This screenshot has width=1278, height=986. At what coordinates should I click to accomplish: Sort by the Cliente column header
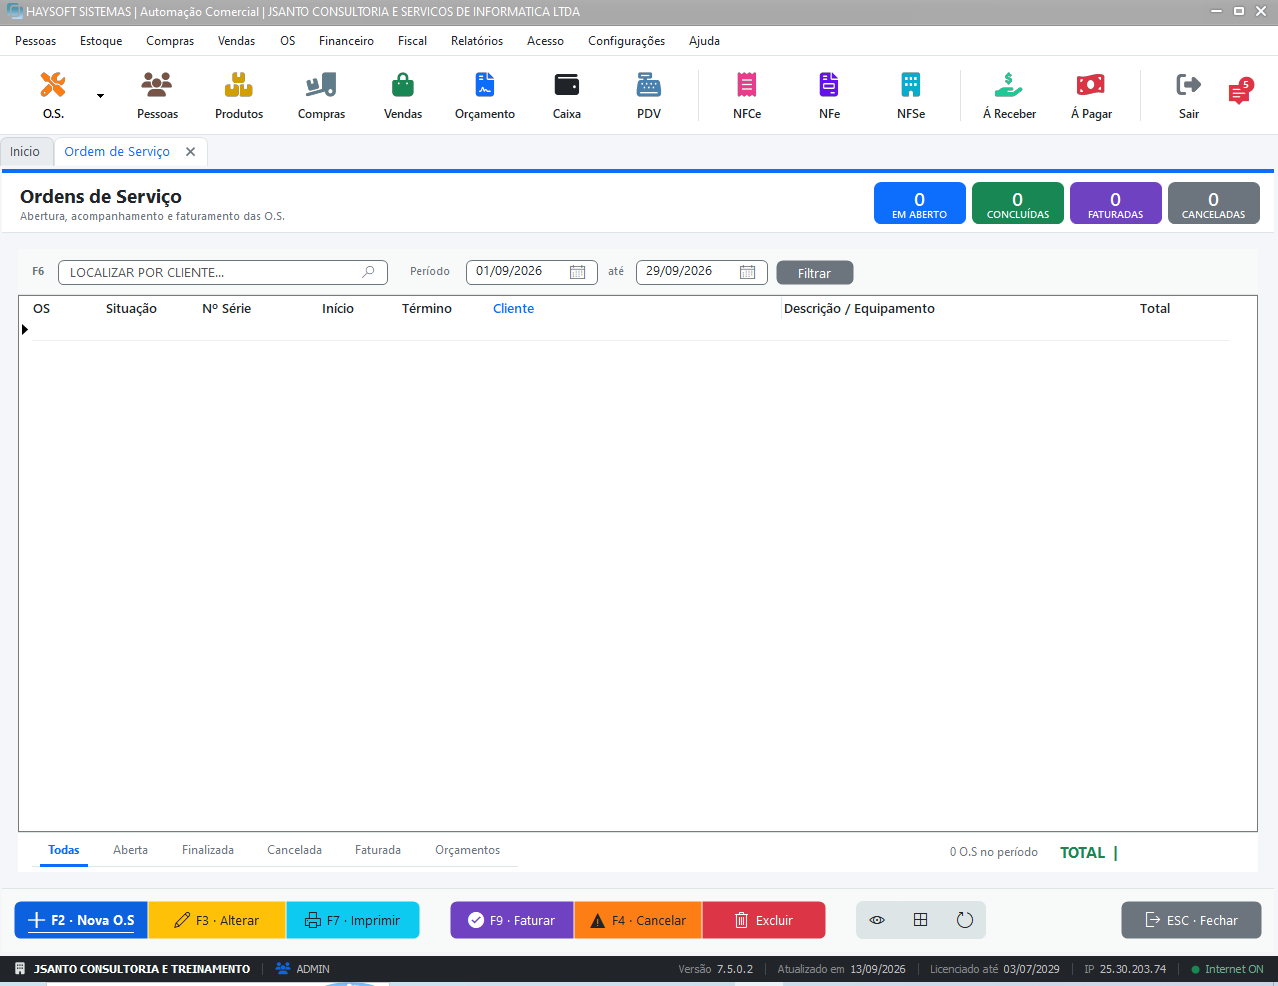(513, 309)
